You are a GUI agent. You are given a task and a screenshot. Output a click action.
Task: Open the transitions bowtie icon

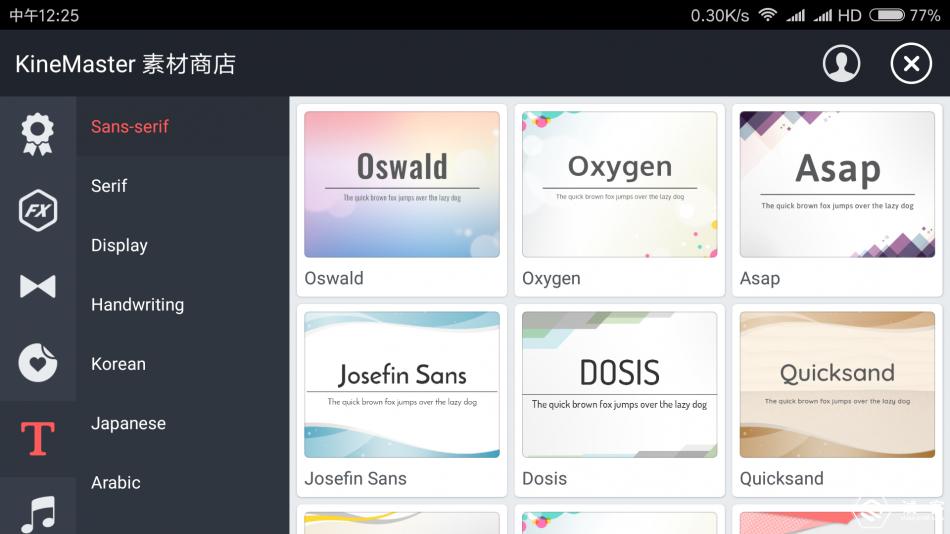[38, 286]
